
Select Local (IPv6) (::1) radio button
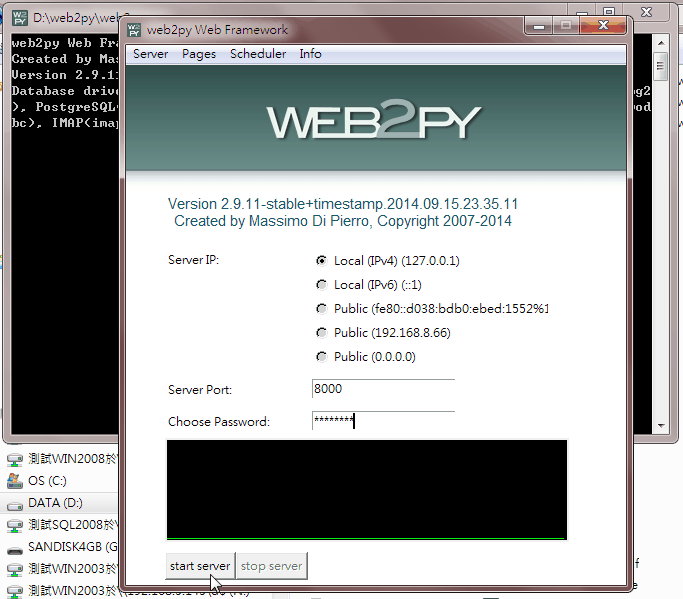tap(321, 284)
